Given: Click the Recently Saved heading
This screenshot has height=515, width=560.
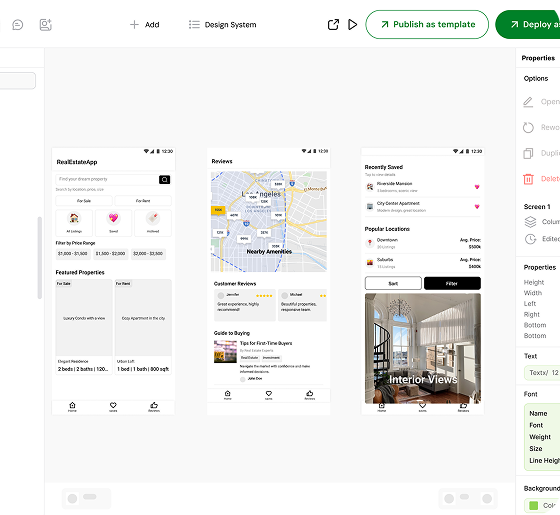Looking at the screenshot, I should coord(384,167).
